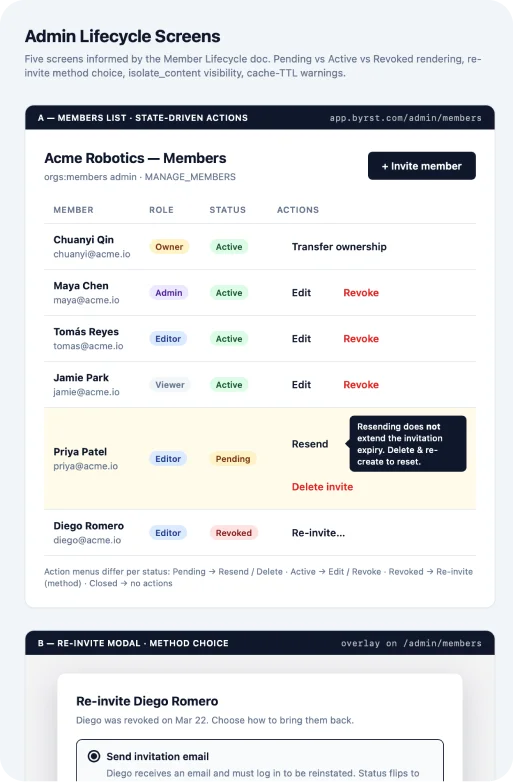514x782 pixels.
Task: Open Re-invite menu for Diego Romero
Action: (318, 533)
